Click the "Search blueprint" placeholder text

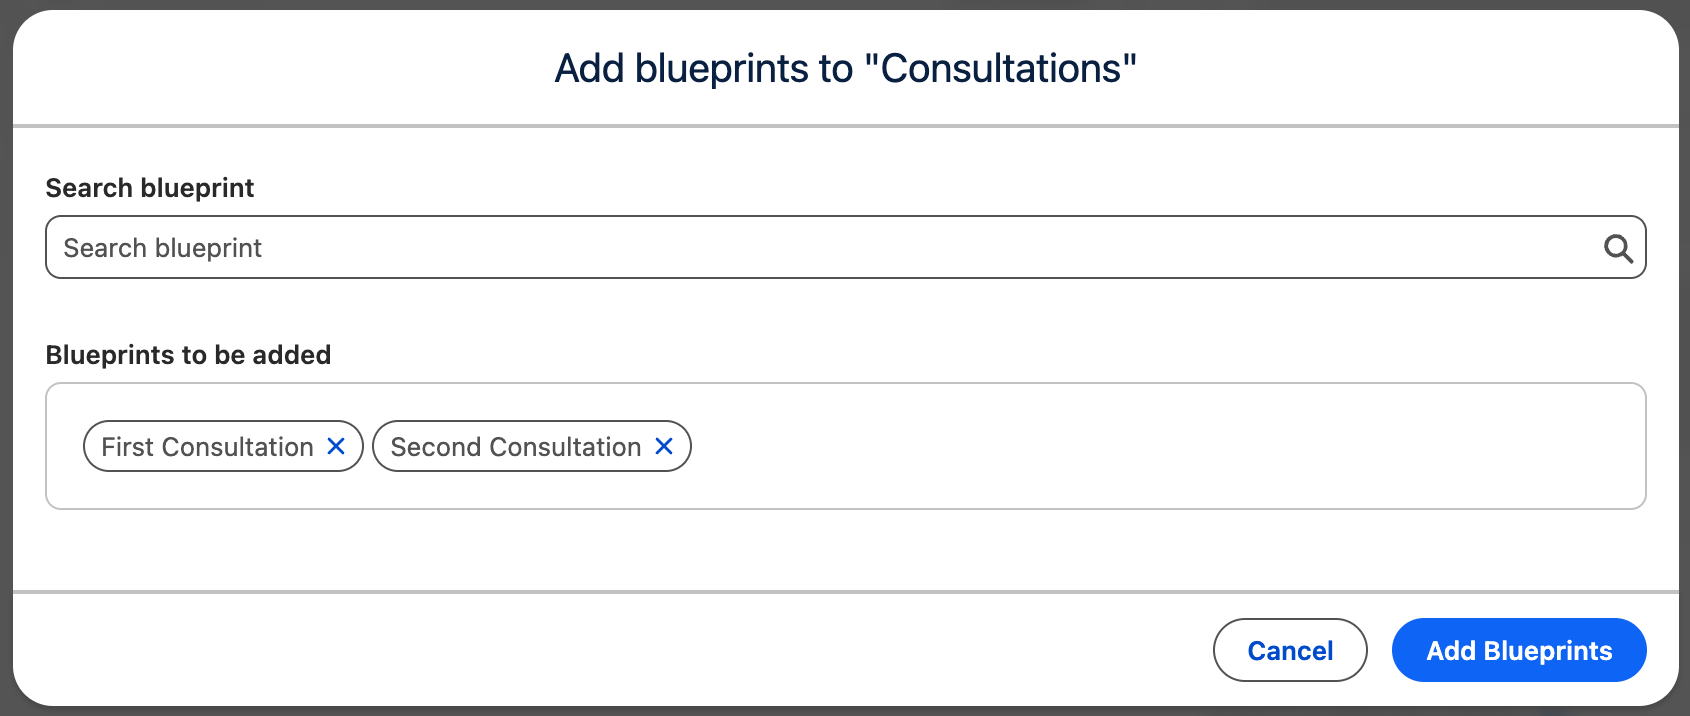162,248
